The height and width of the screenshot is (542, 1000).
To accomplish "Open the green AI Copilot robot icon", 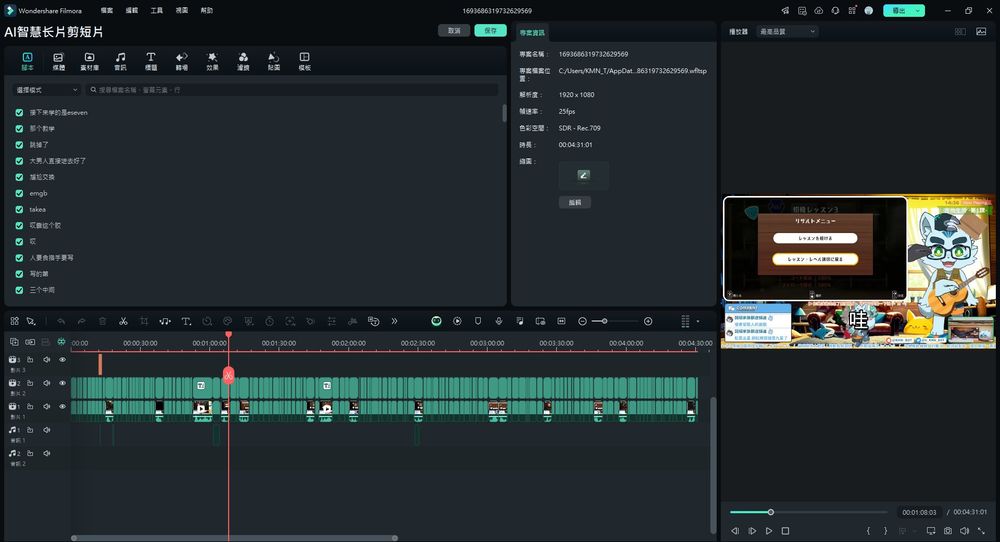I will 436,321.
